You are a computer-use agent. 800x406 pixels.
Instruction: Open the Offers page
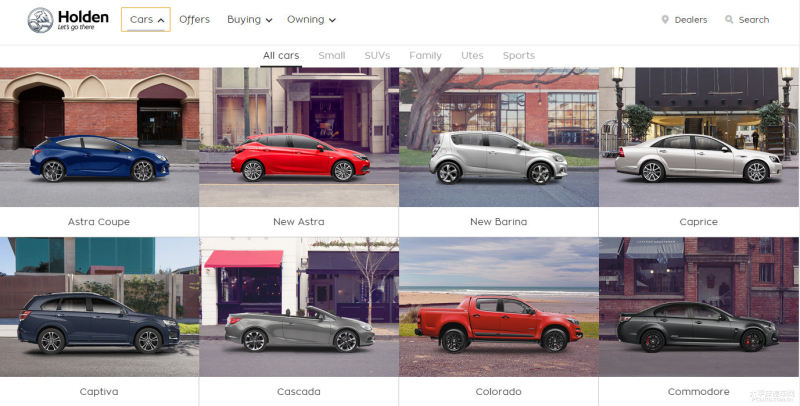194,20
